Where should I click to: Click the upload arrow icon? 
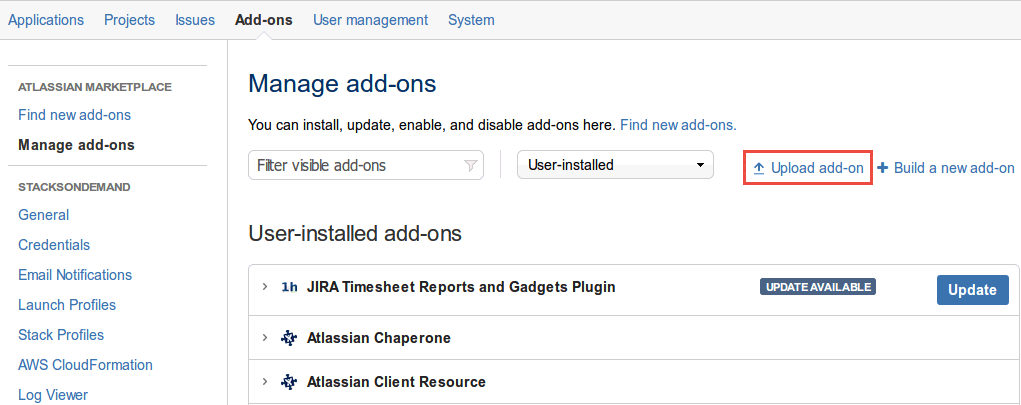(759, 169)
